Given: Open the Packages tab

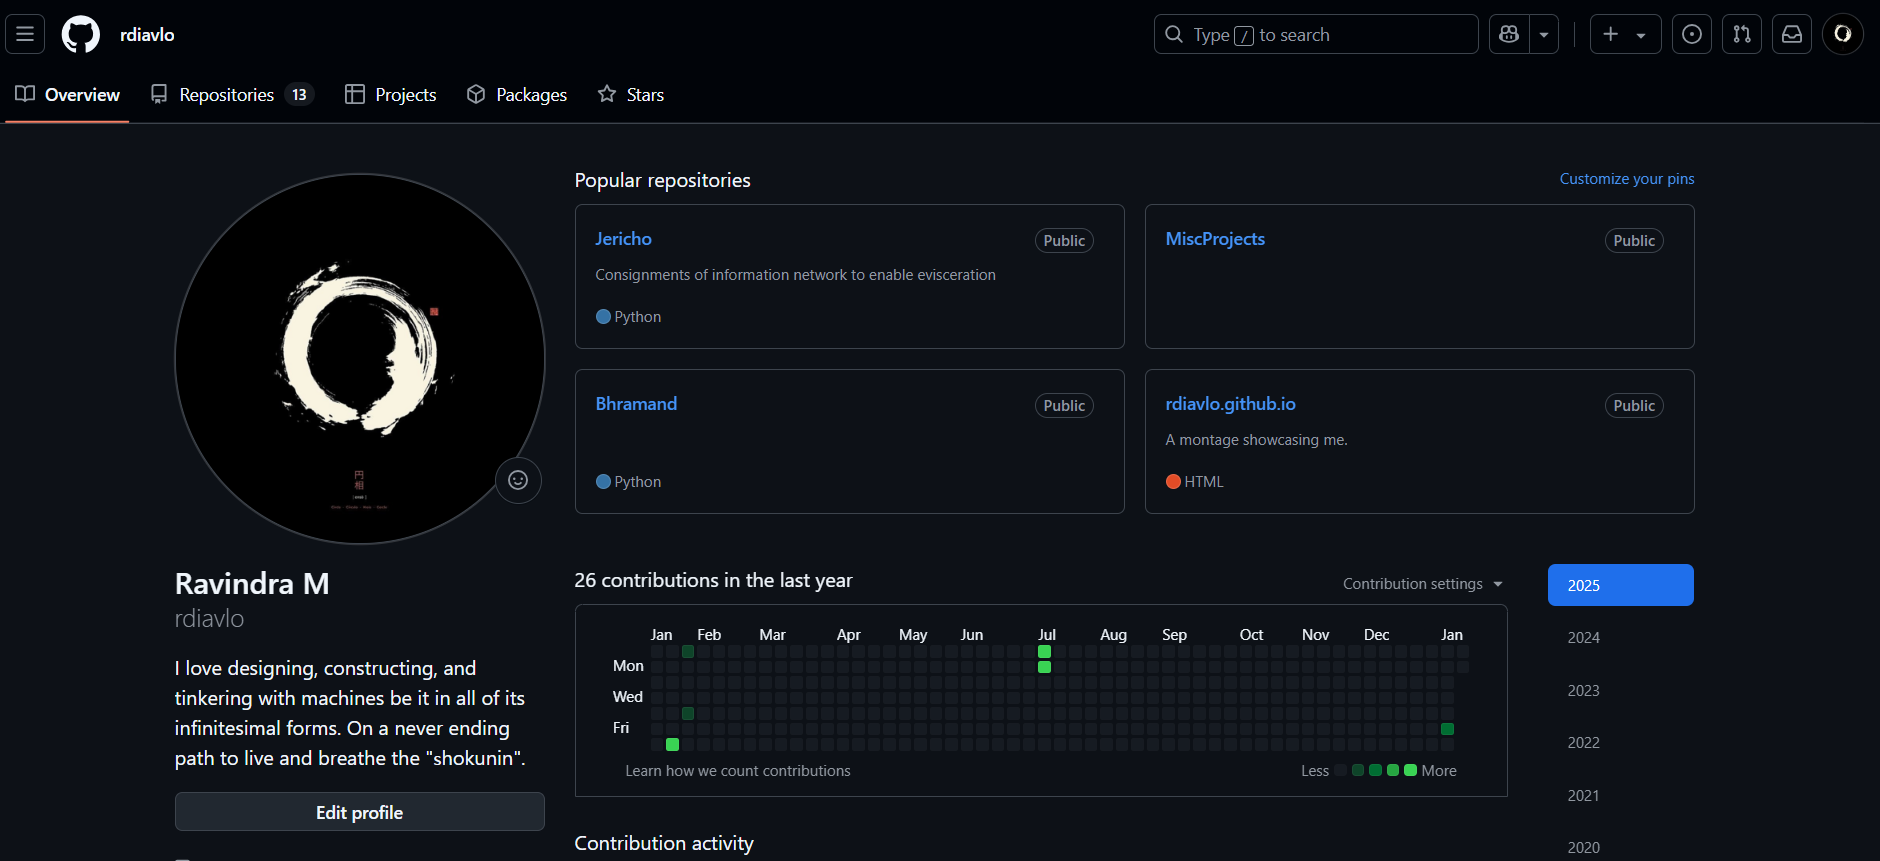Looking at the screenshot, I should point(517,95).
